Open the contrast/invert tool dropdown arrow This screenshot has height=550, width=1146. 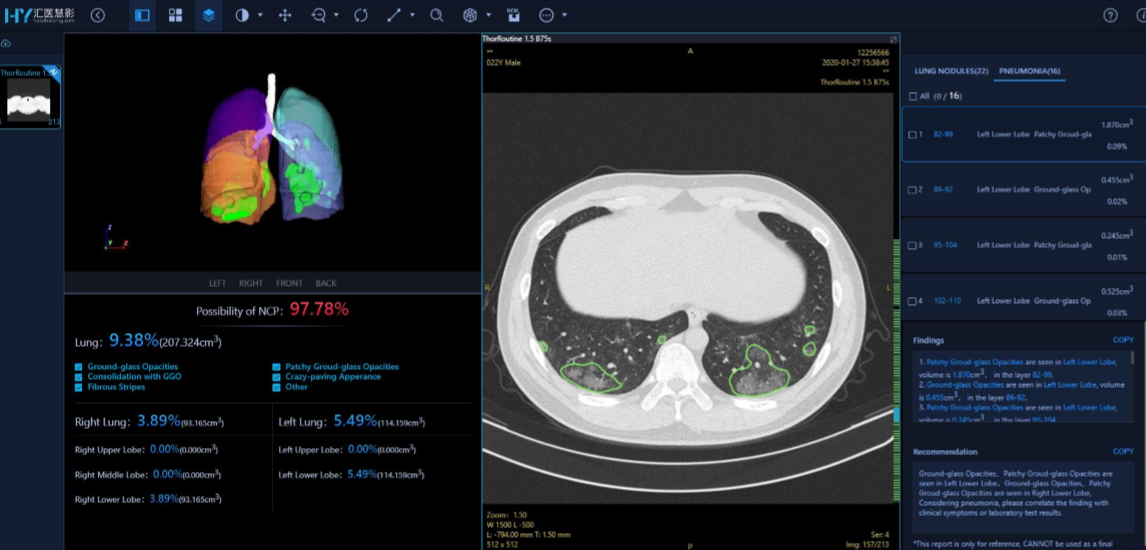(260, 15)
